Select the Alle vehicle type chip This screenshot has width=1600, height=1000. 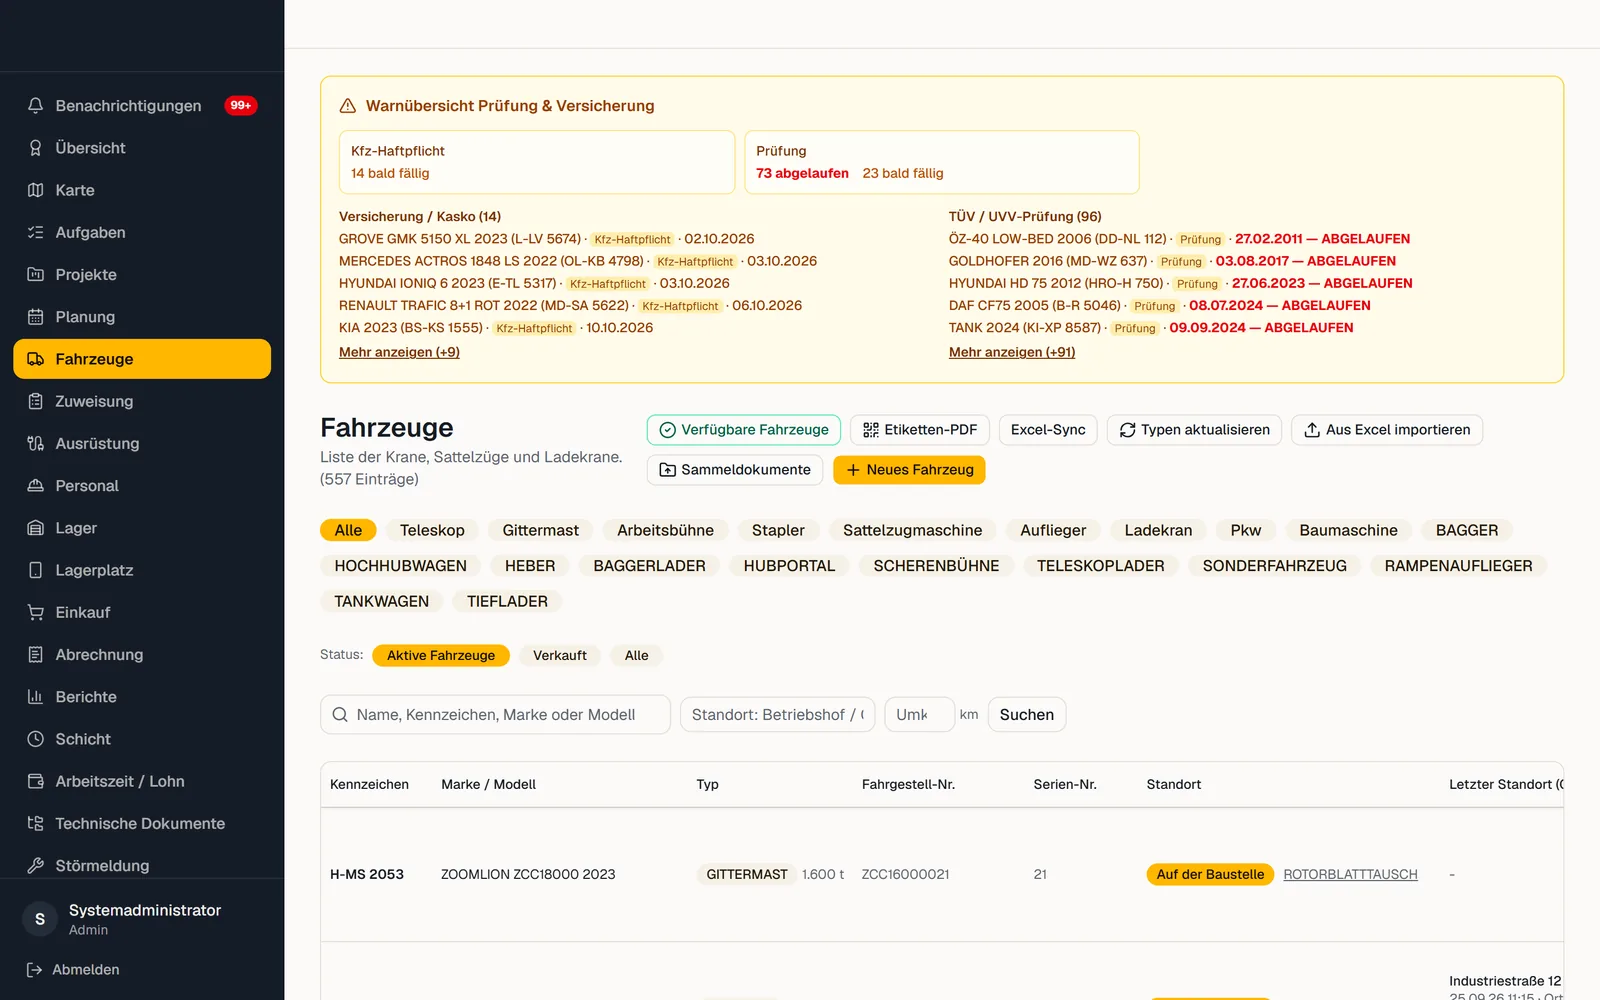tap(348, 530)
